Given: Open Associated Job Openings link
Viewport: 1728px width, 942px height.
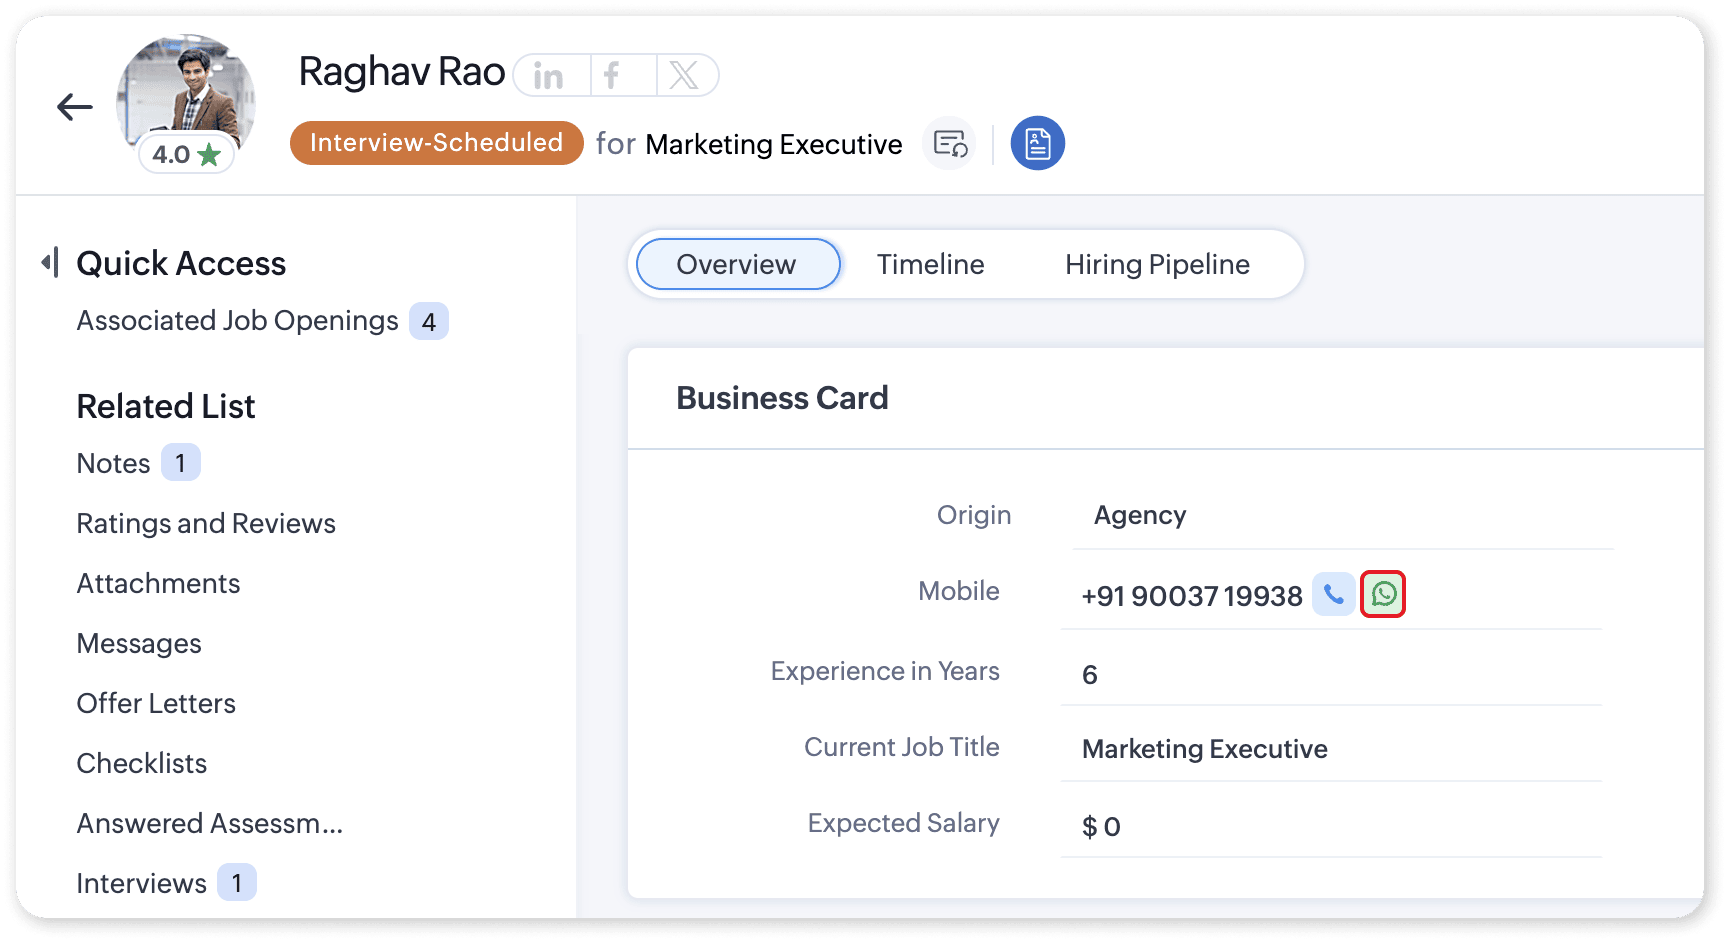Looking at the screenshot, I should tap(238, 321).
